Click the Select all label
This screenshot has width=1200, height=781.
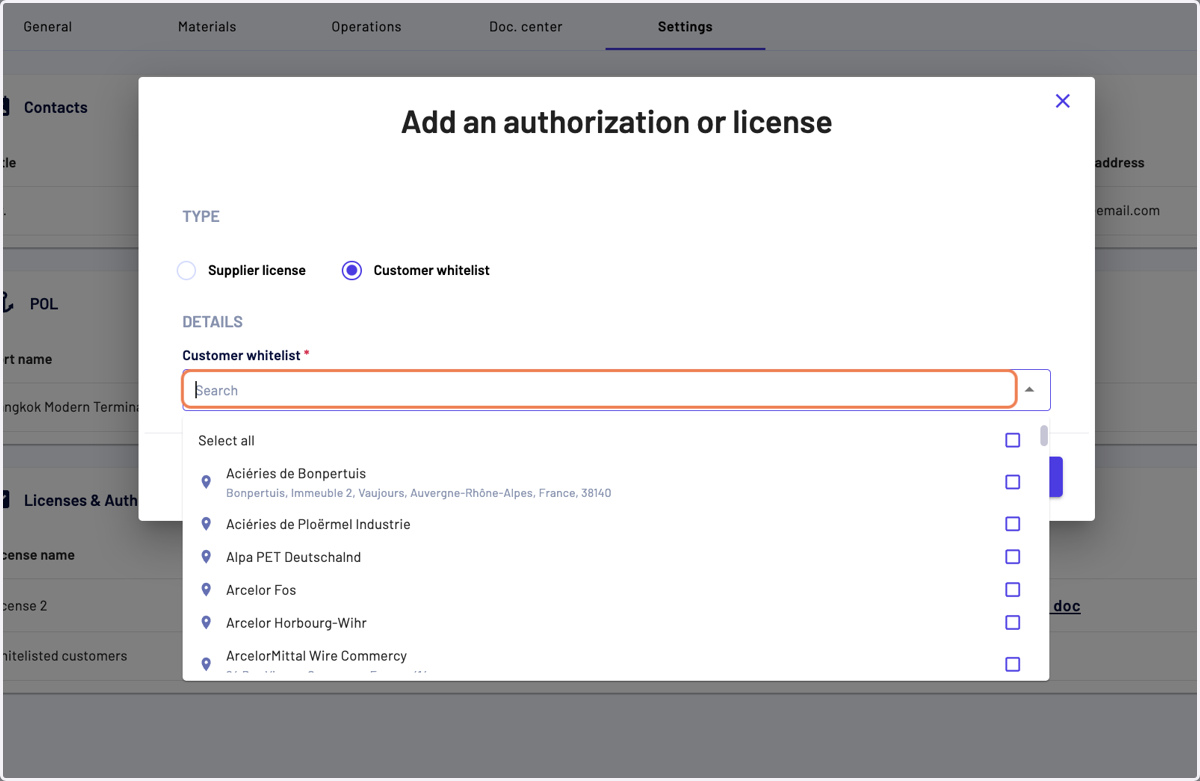[x=226, y=440]
